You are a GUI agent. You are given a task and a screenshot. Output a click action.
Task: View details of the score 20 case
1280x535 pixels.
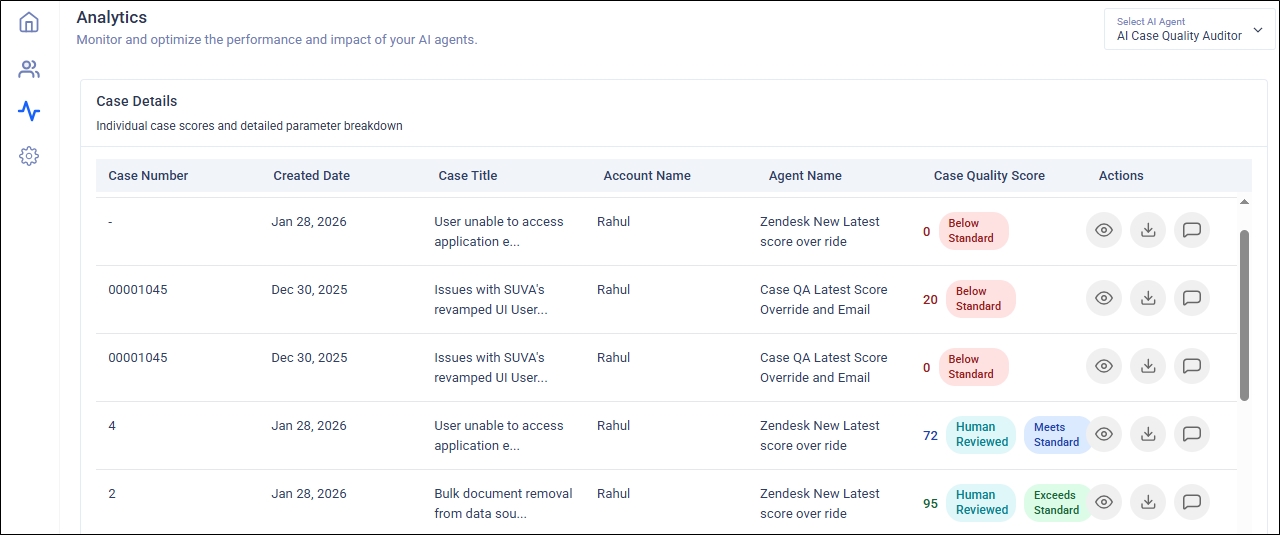click(1104, 298)
